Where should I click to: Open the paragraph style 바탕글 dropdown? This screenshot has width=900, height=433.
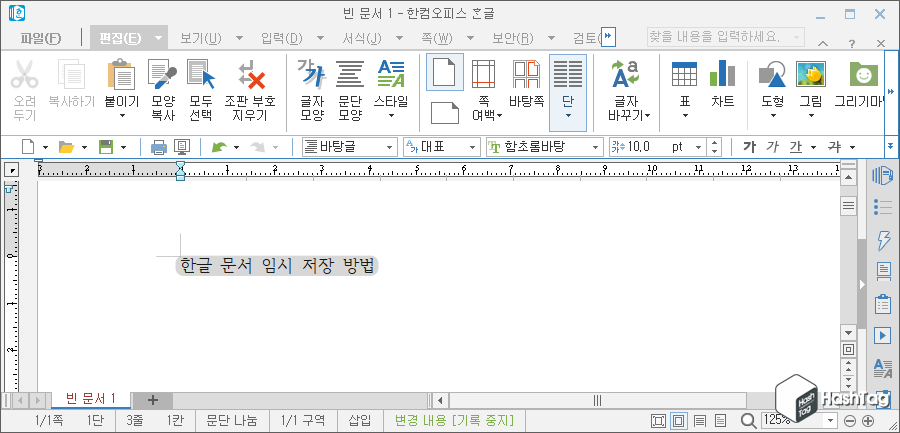pyautogui.click(x=390, y=147)
